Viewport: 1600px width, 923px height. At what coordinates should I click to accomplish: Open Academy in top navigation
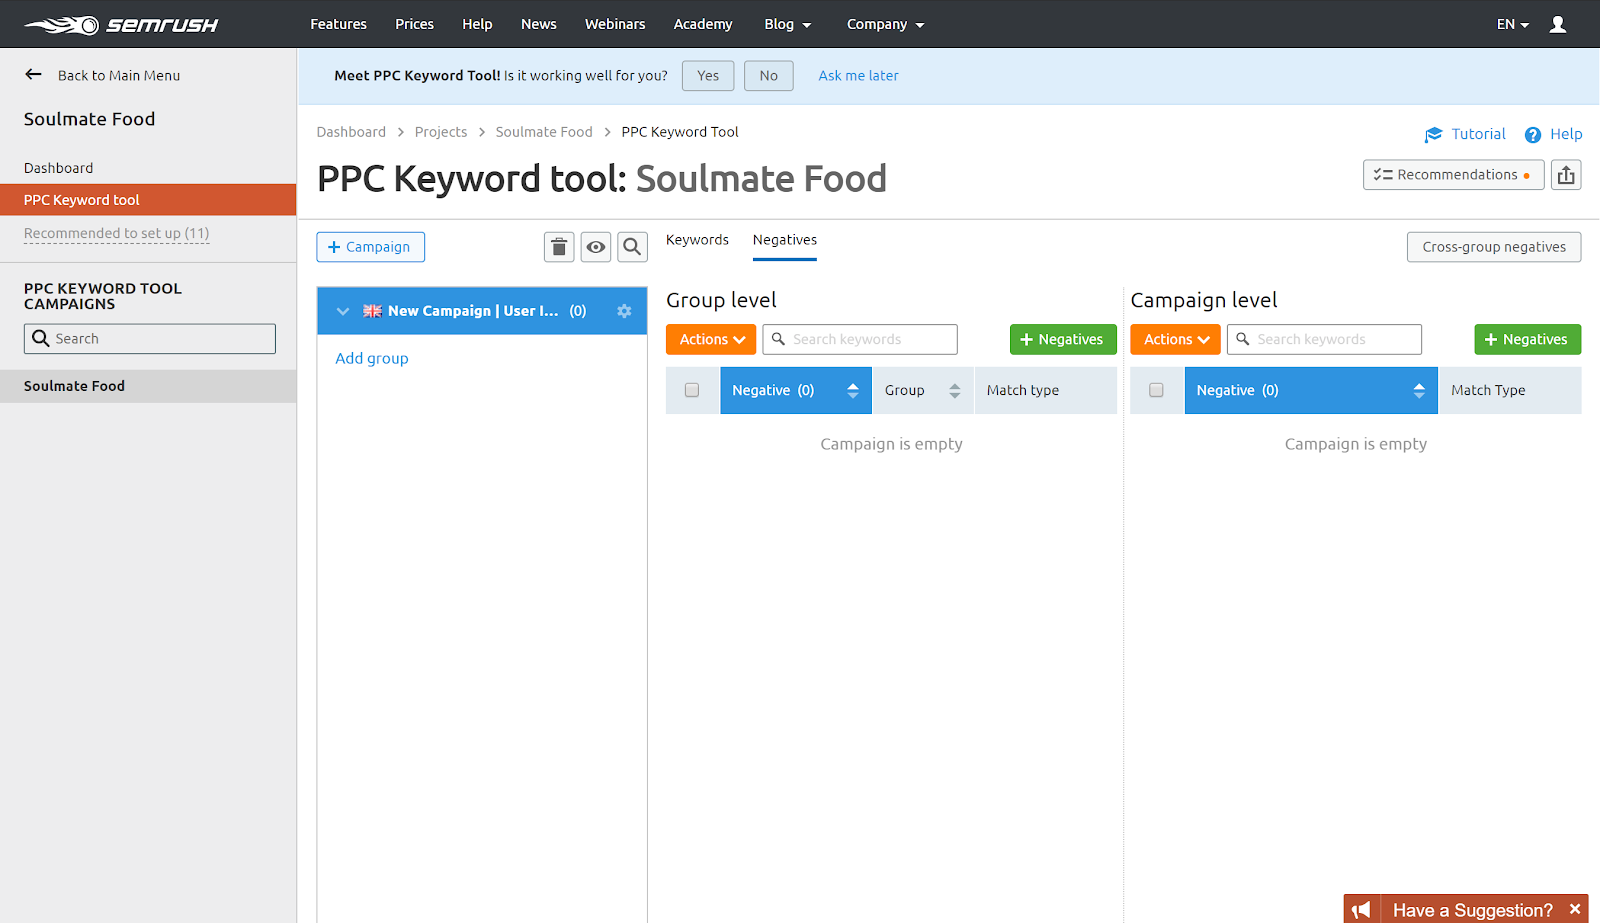click(703, 24)
